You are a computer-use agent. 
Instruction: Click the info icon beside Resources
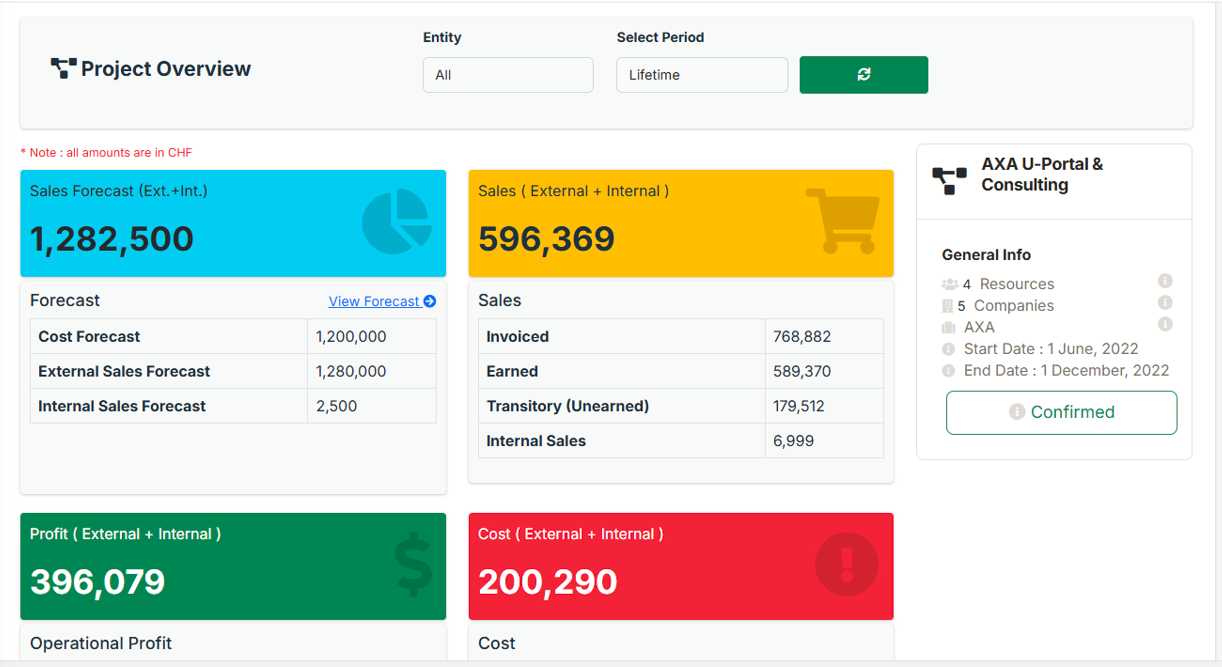1165,281
